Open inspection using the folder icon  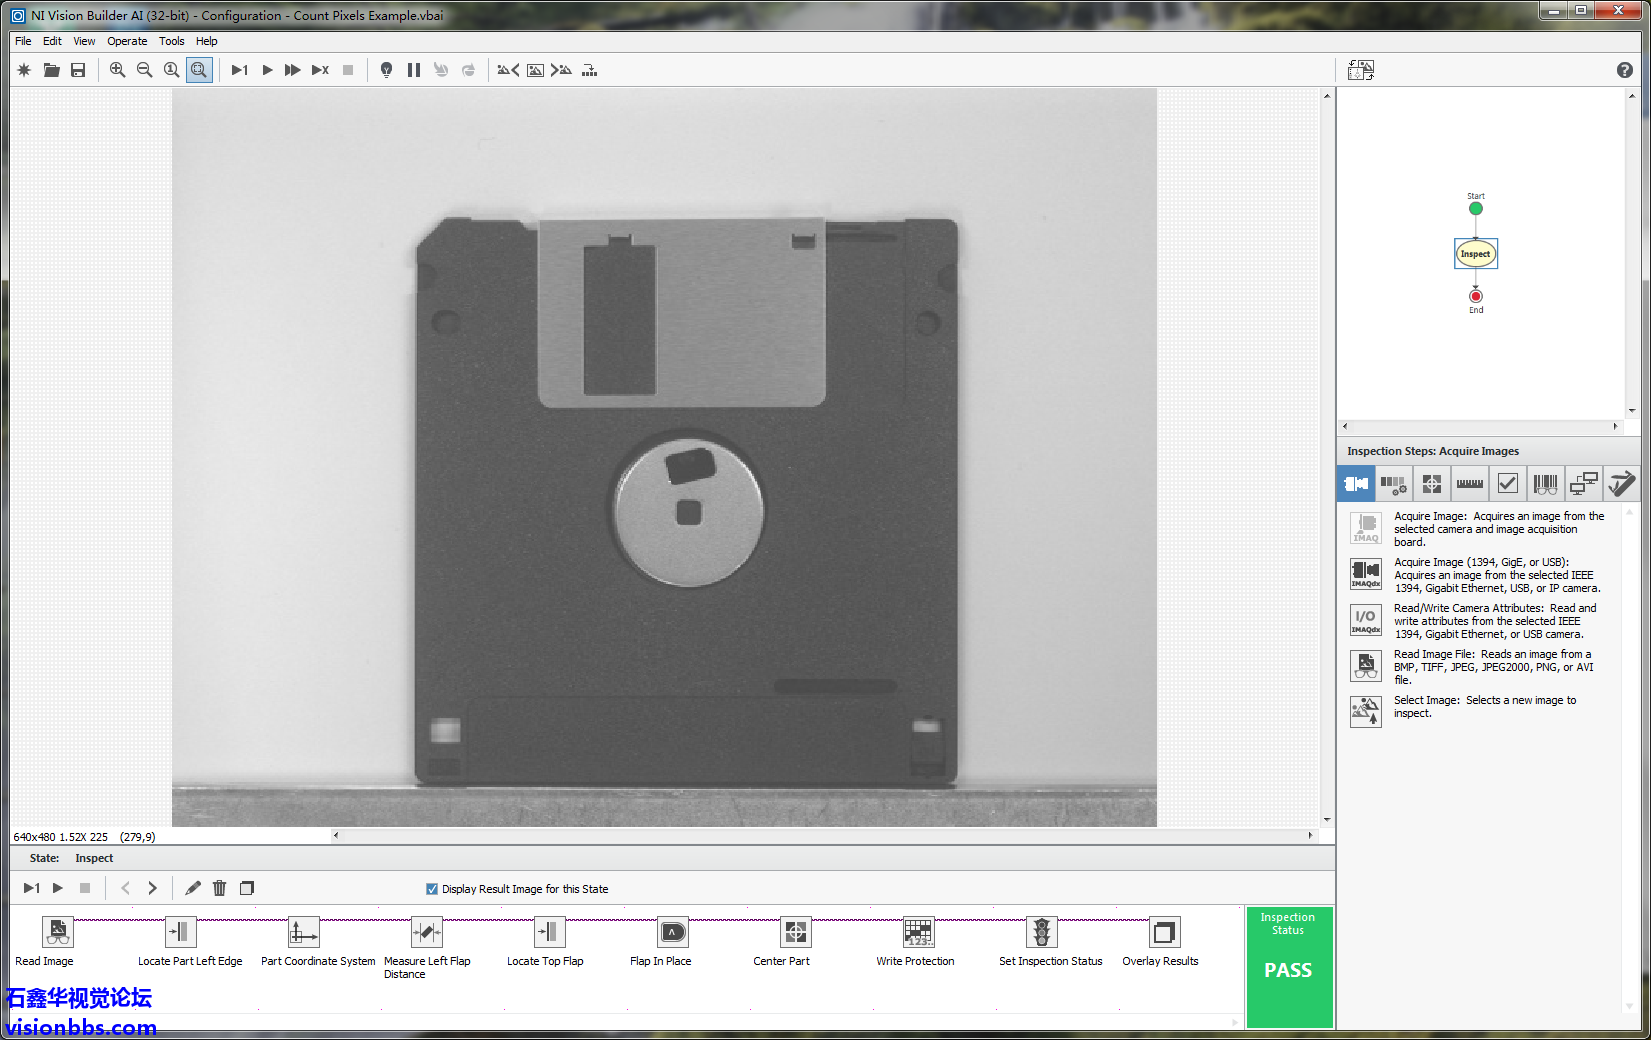tap(51, 70)
